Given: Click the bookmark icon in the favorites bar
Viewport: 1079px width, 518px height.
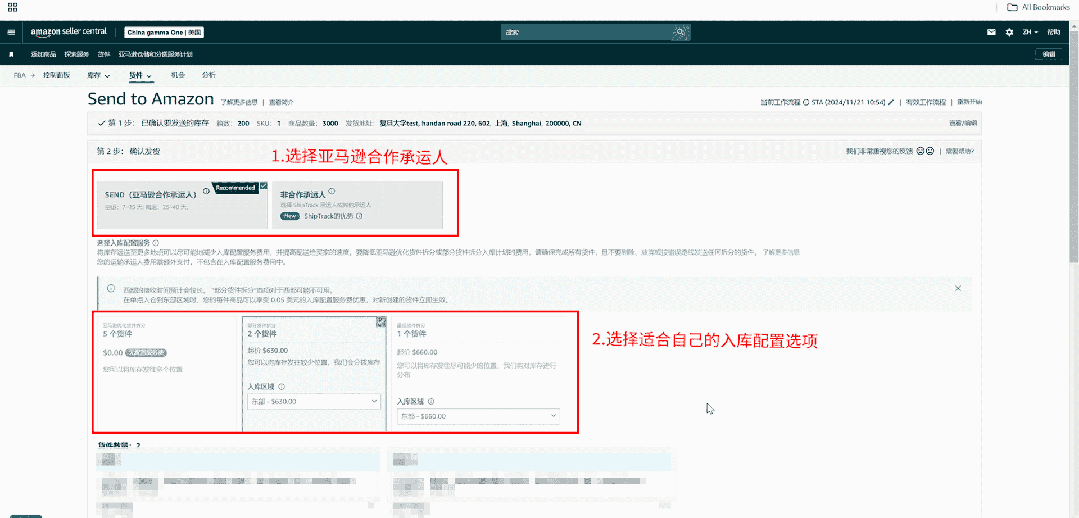Looking at the screenshot, I should 11,54.
